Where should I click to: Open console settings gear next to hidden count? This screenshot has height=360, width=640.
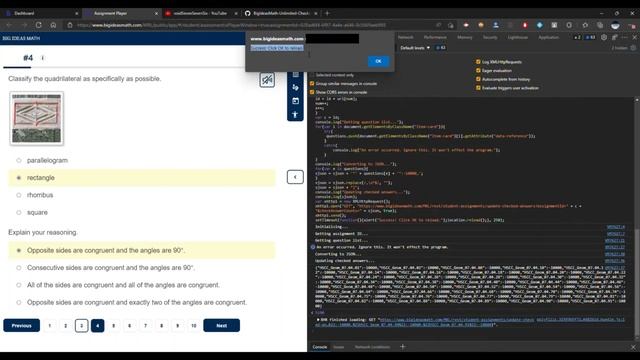(633, 48)
